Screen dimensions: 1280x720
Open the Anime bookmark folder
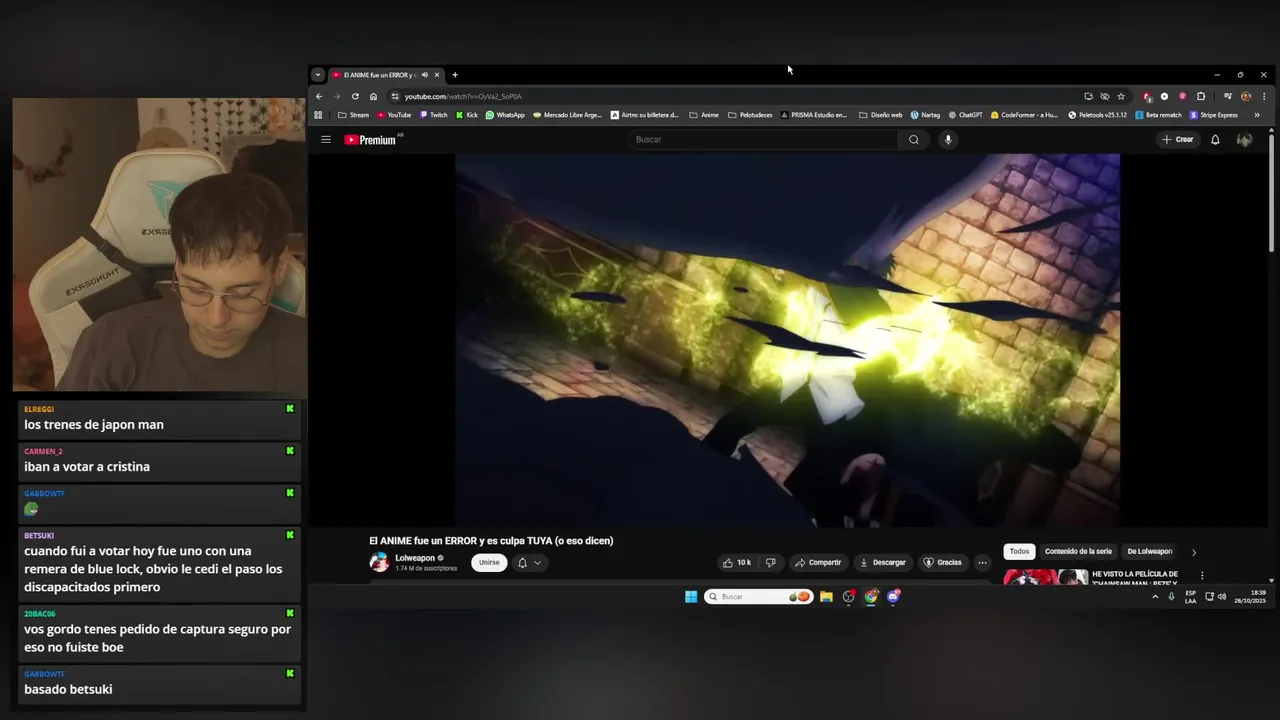(x=704, y=115)
